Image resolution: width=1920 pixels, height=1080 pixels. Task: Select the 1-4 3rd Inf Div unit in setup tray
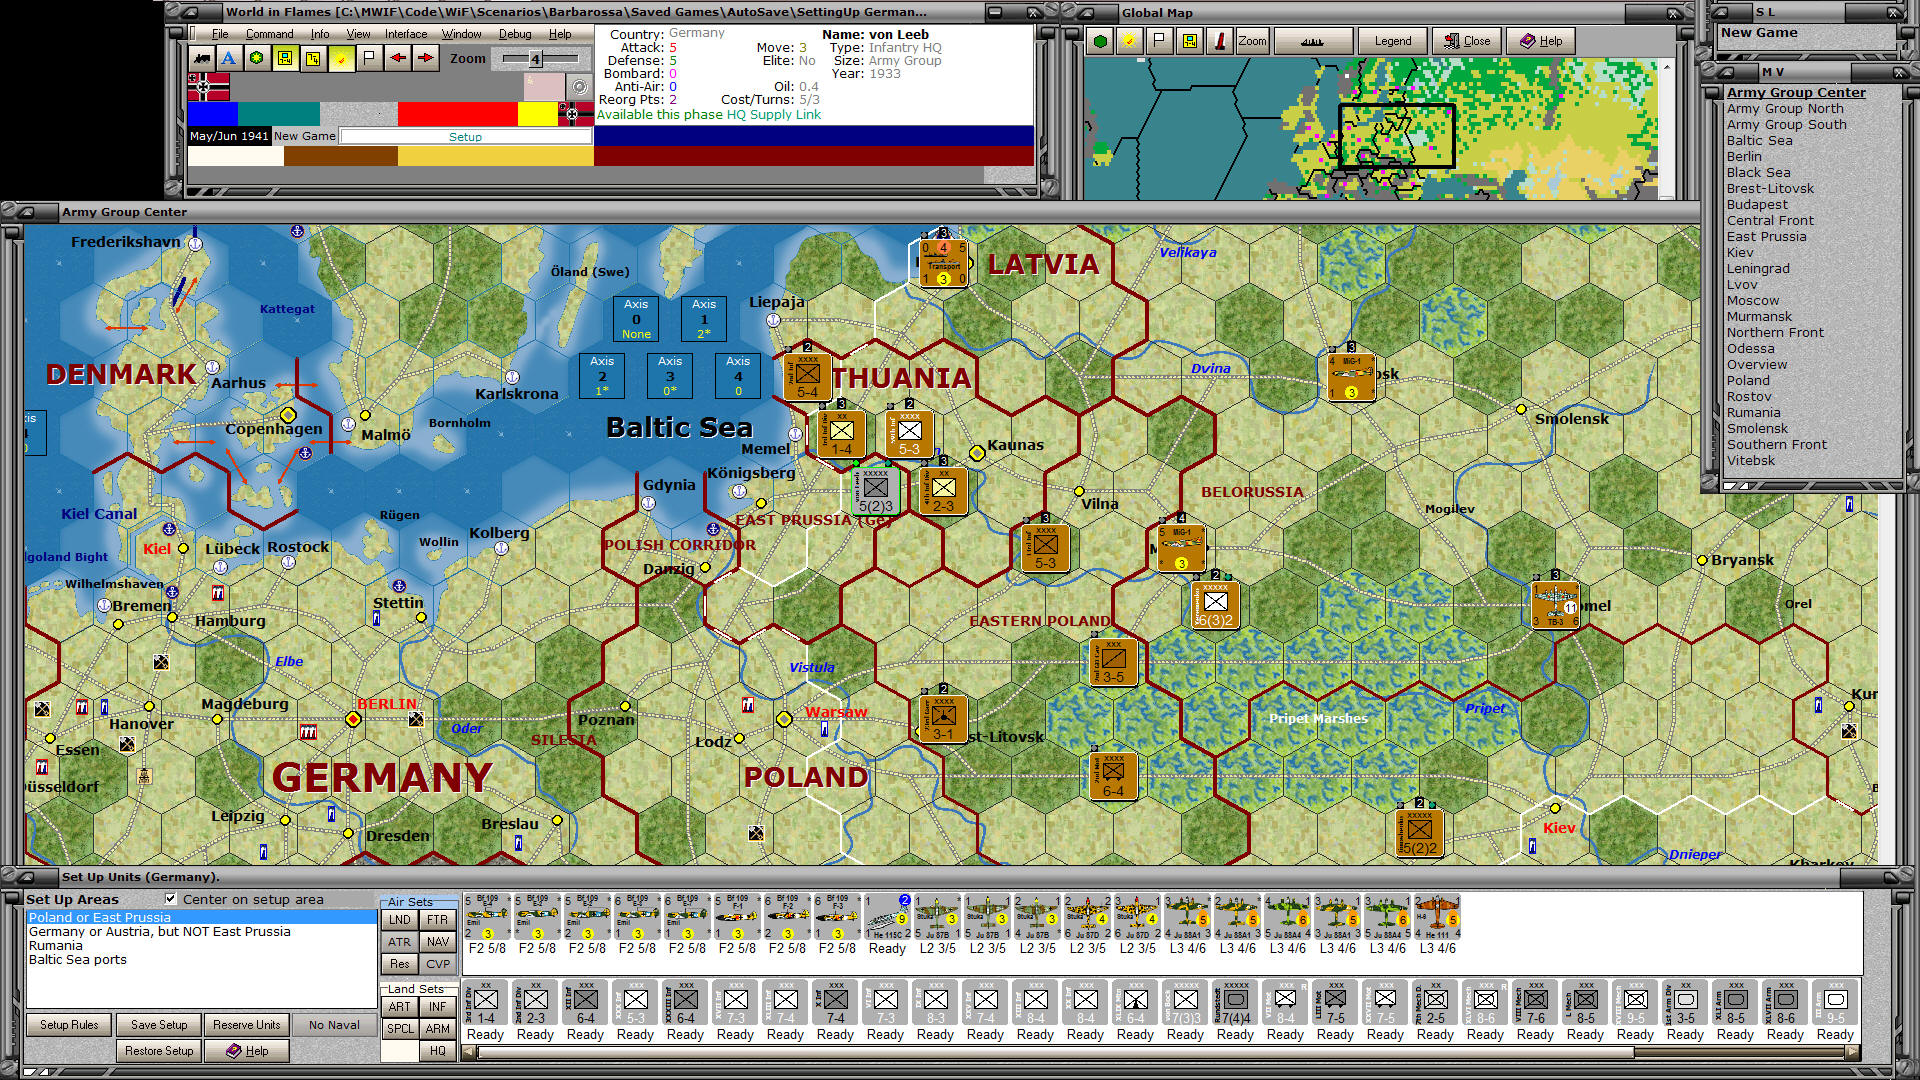click(x=485, y=1003)
